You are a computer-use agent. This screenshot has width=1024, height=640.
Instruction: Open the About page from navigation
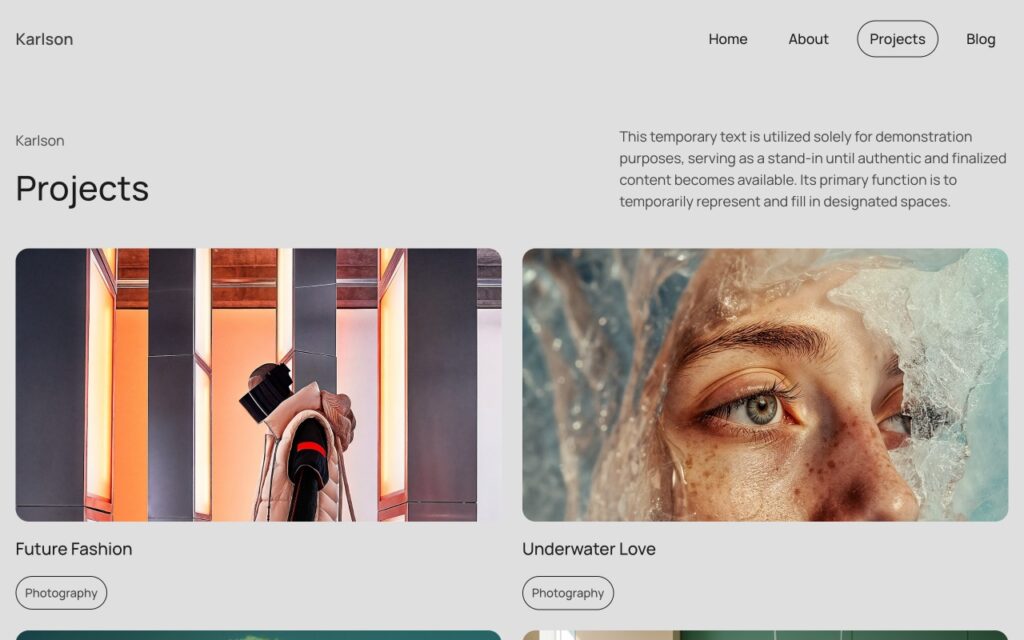click(x=808, y=39)
